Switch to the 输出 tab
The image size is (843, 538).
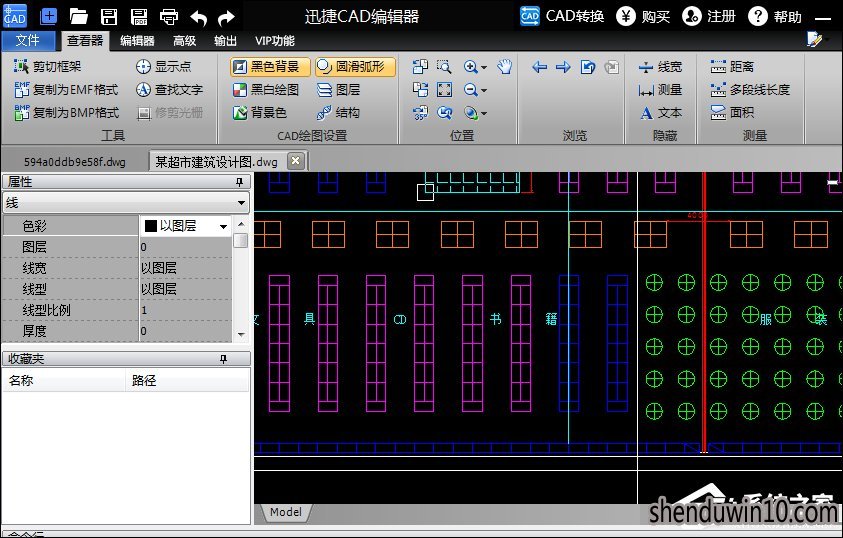point(225,40)
